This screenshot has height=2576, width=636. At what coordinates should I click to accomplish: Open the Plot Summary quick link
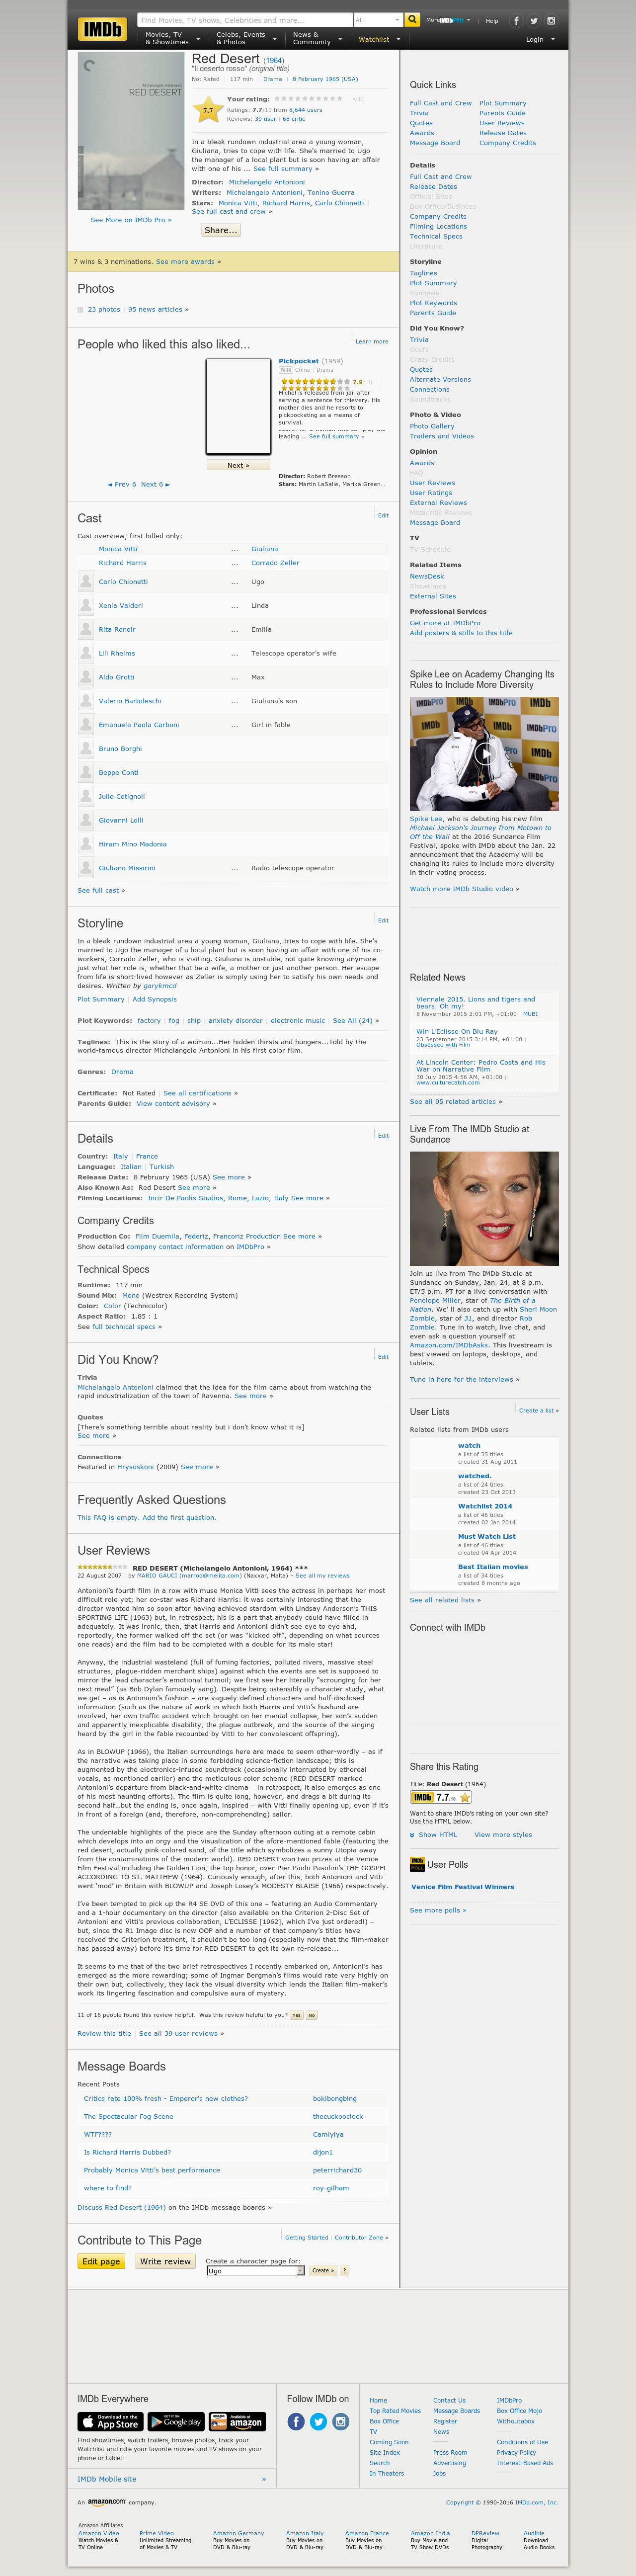[502, 103]
